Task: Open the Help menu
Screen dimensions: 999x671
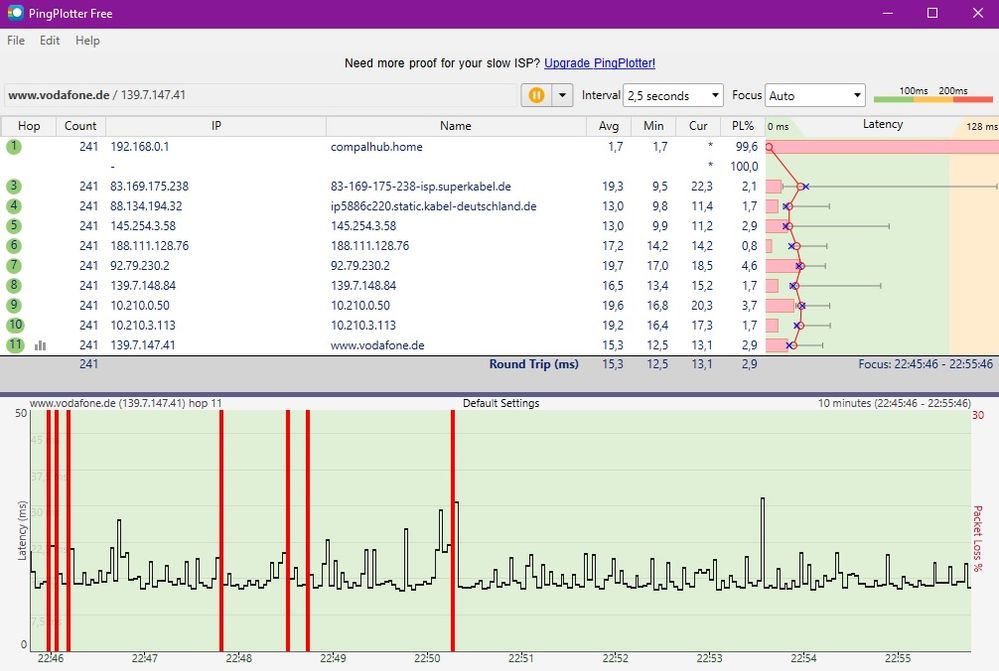Action: tap(88, 41)
